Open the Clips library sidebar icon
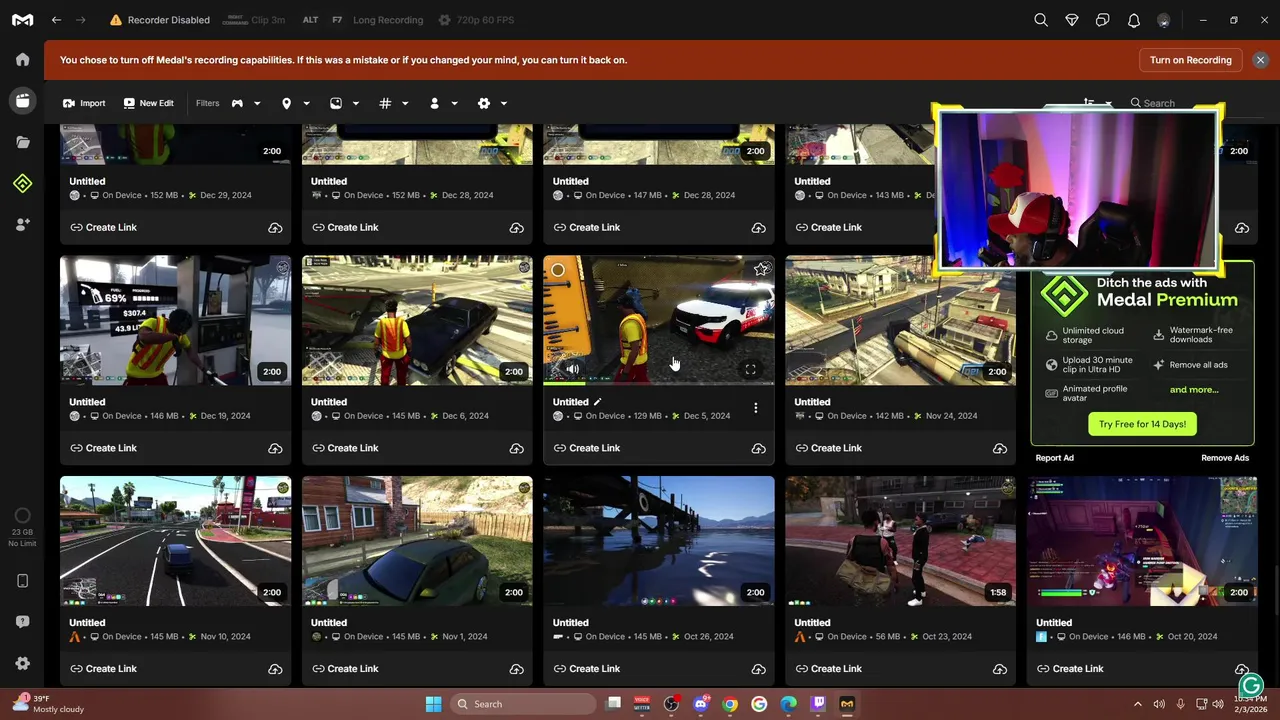 click(22, 100)
